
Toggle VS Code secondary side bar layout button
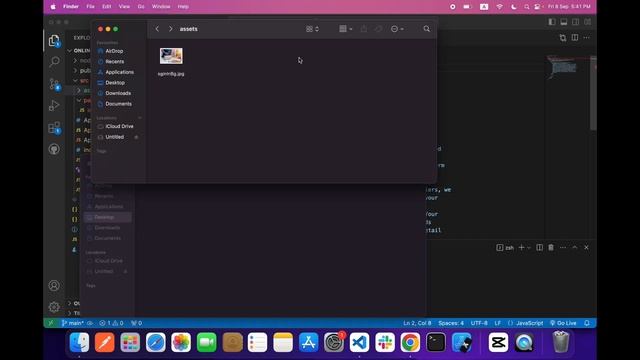576,22
